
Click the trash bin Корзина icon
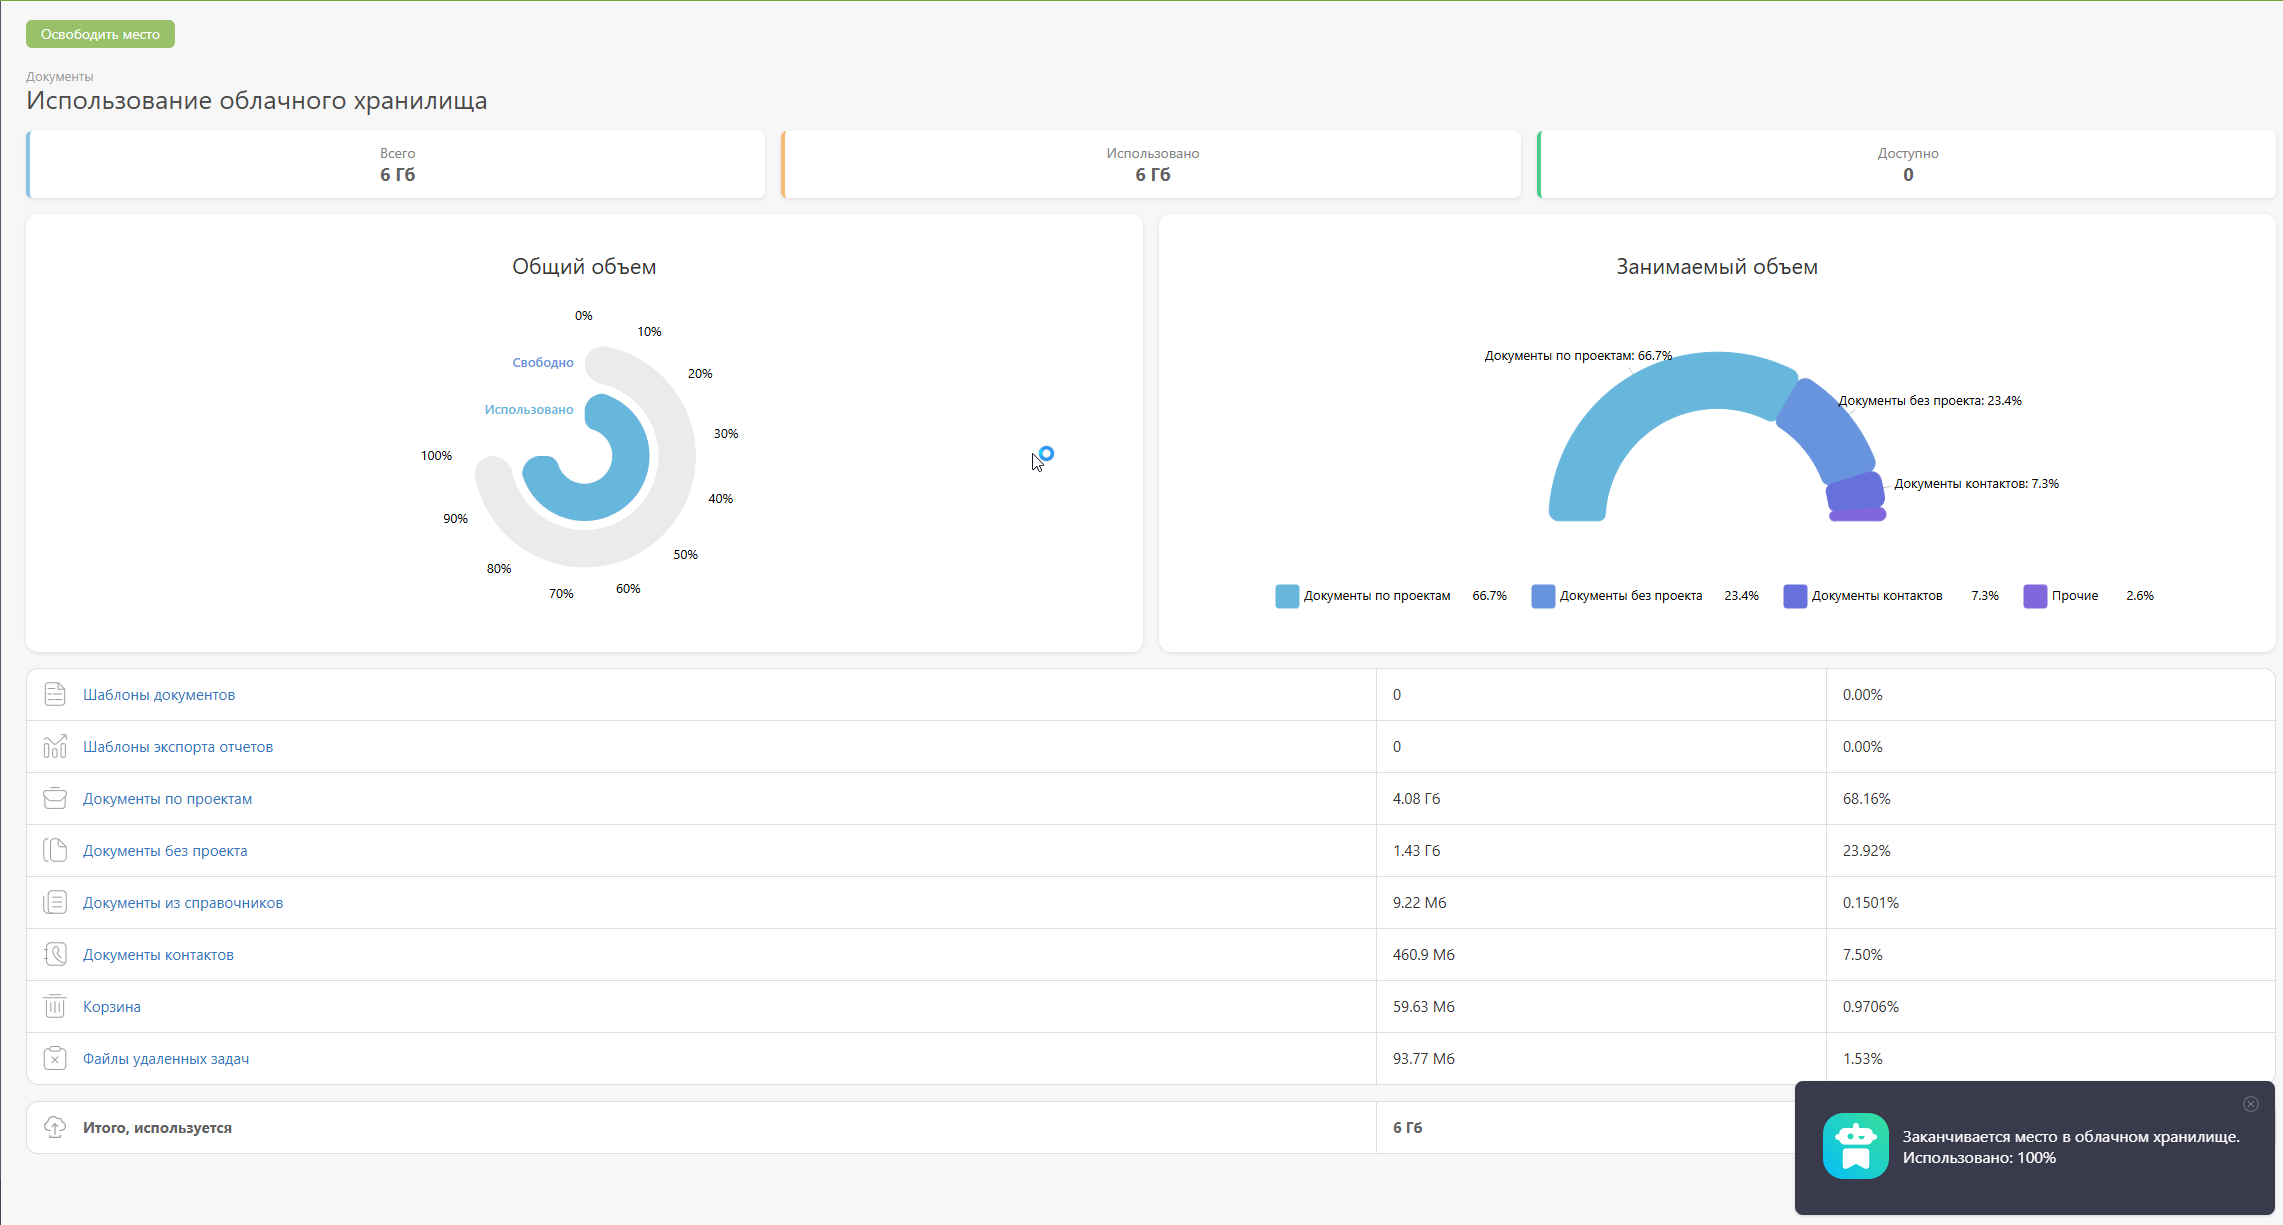pos(55,1006)
